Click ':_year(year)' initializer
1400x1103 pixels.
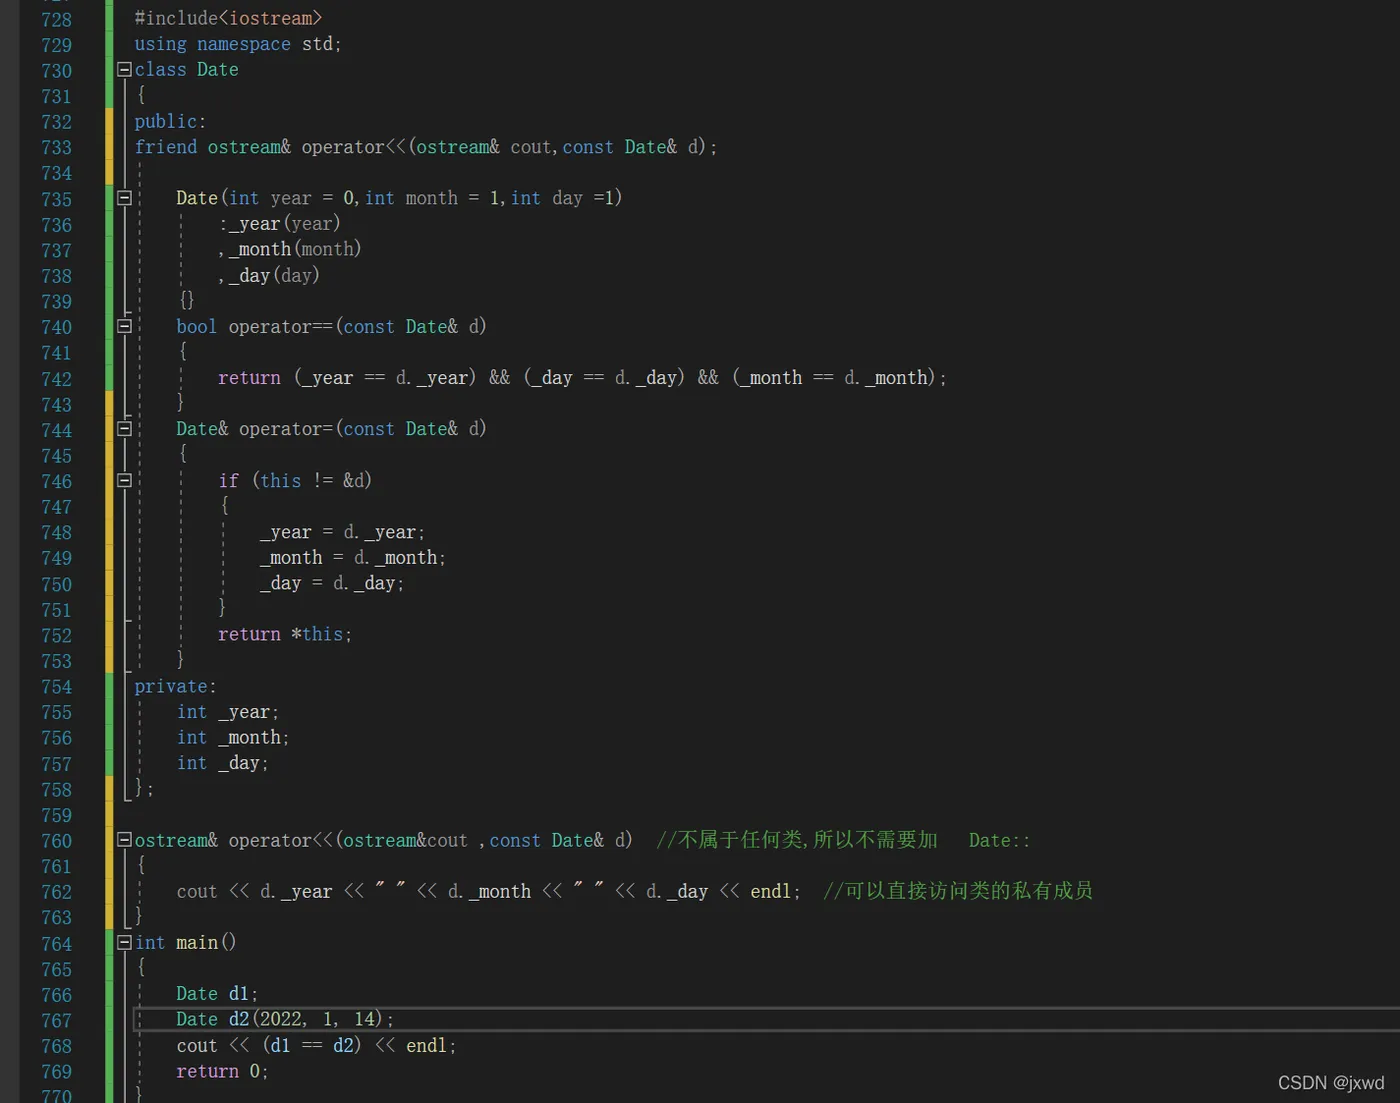click(280, 223)
